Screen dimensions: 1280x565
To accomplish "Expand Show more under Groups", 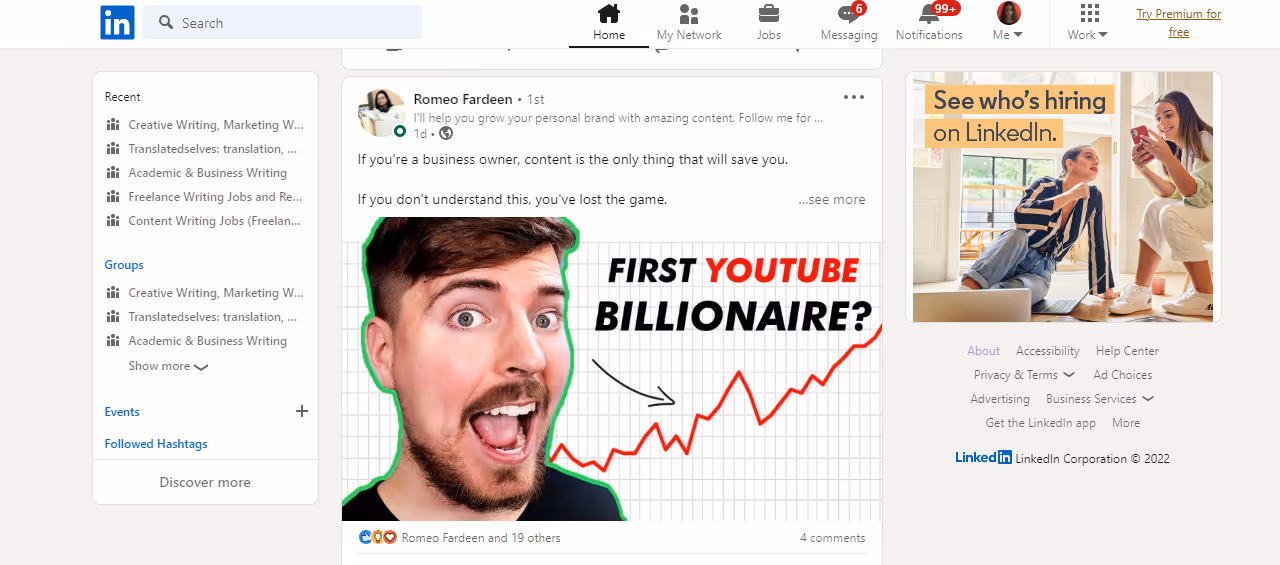I will click(x=168, y=366).
